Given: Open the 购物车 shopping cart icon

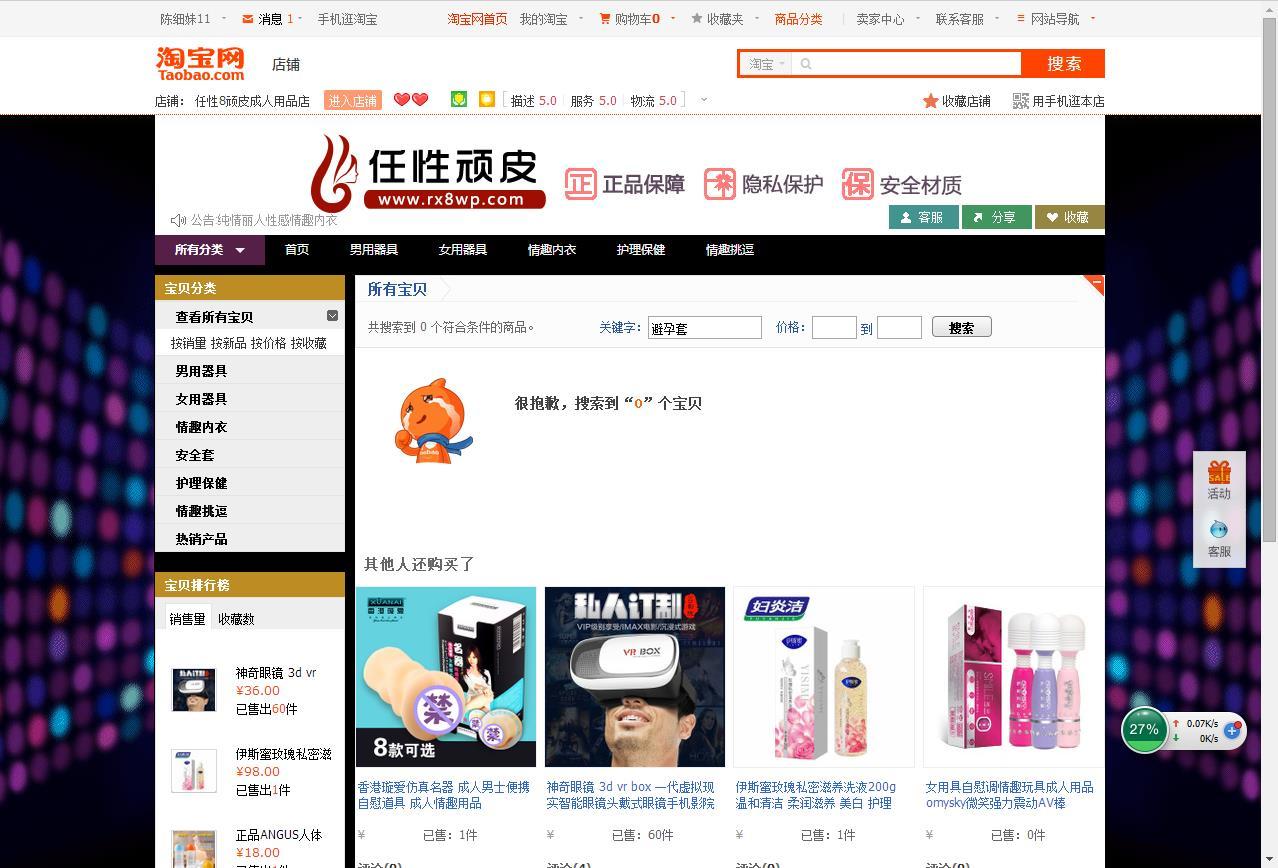Looking at the screenshot, I should click(x=605, y=18).
